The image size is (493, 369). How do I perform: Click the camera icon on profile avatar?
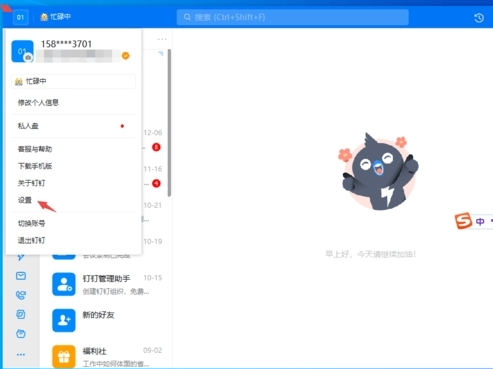[29, 58]
